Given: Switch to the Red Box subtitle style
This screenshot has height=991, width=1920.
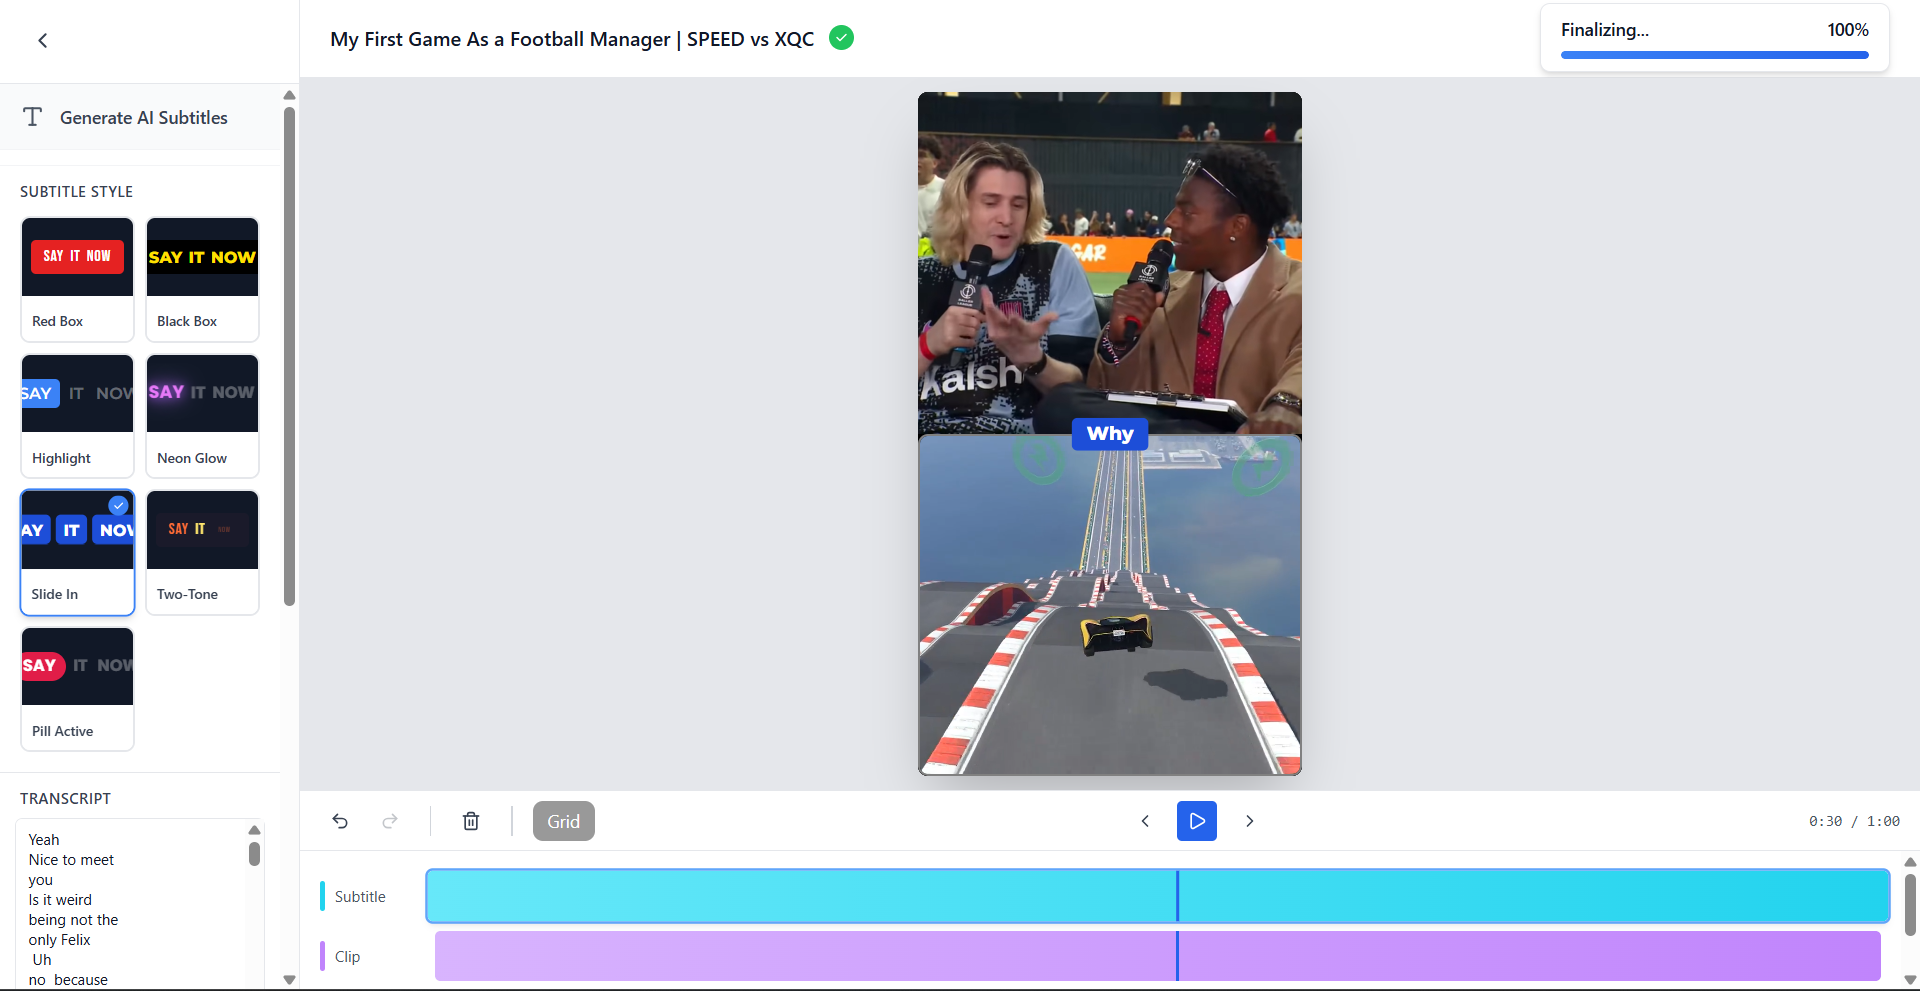Looking at the screenshot, I should (77, 279).
